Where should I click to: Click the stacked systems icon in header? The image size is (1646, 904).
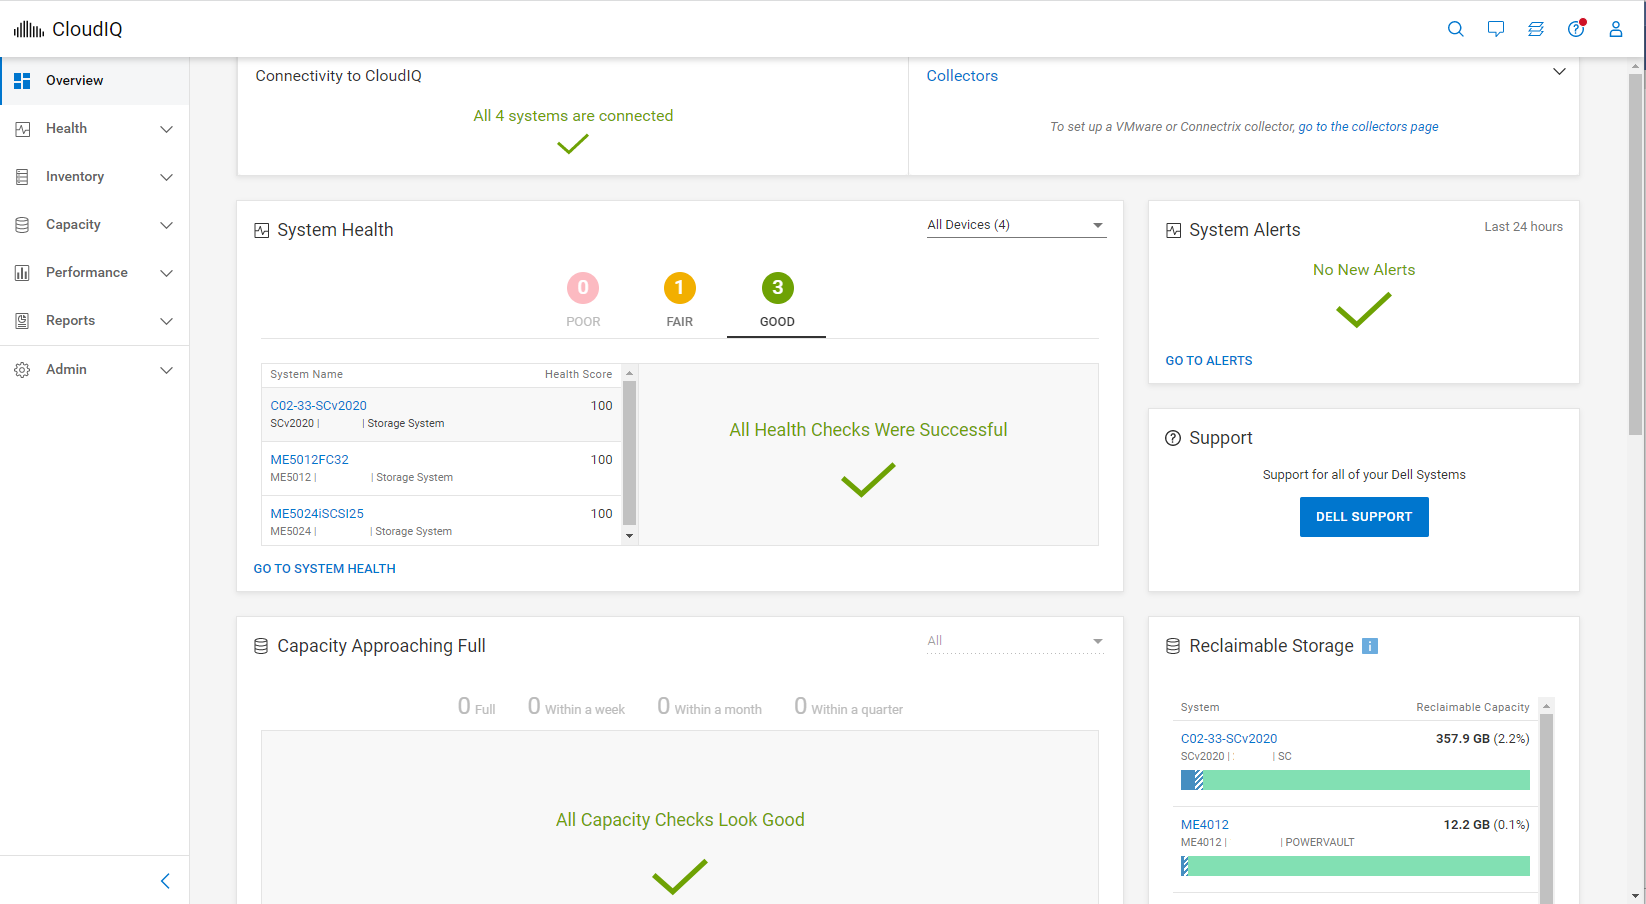pos(1535,29)
